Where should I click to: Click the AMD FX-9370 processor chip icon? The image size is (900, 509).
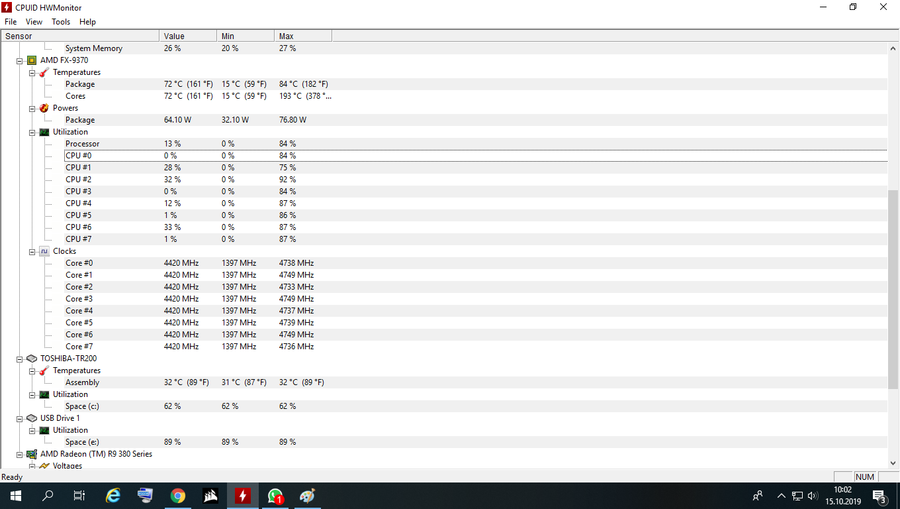click(x=32, y=60)
